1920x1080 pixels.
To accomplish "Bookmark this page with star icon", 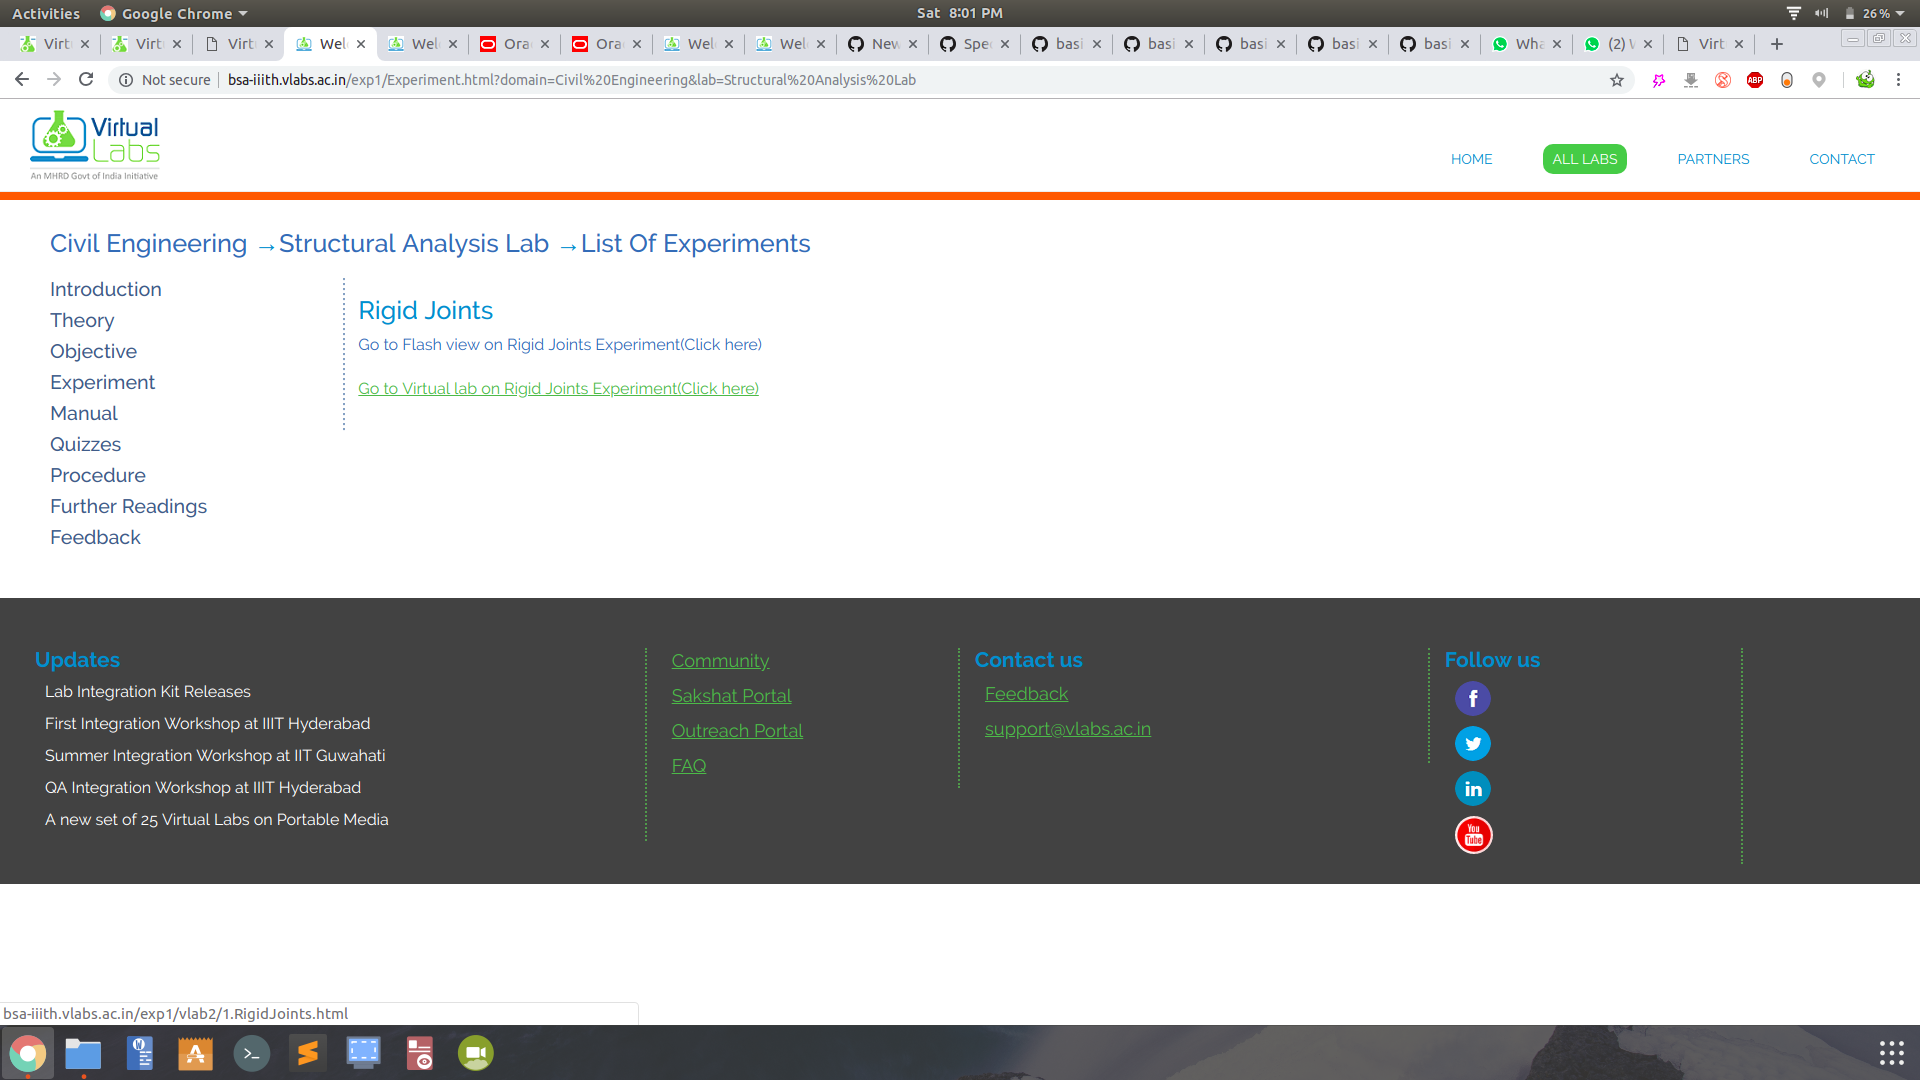I will click(1617, 80).
